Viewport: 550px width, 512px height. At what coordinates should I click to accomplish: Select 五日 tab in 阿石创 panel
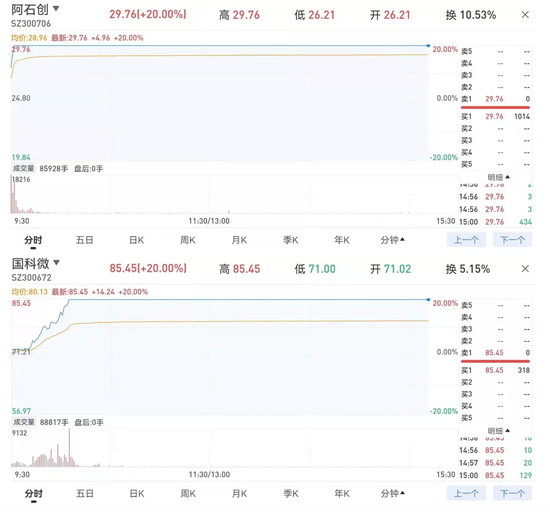[x=85, y=240]
